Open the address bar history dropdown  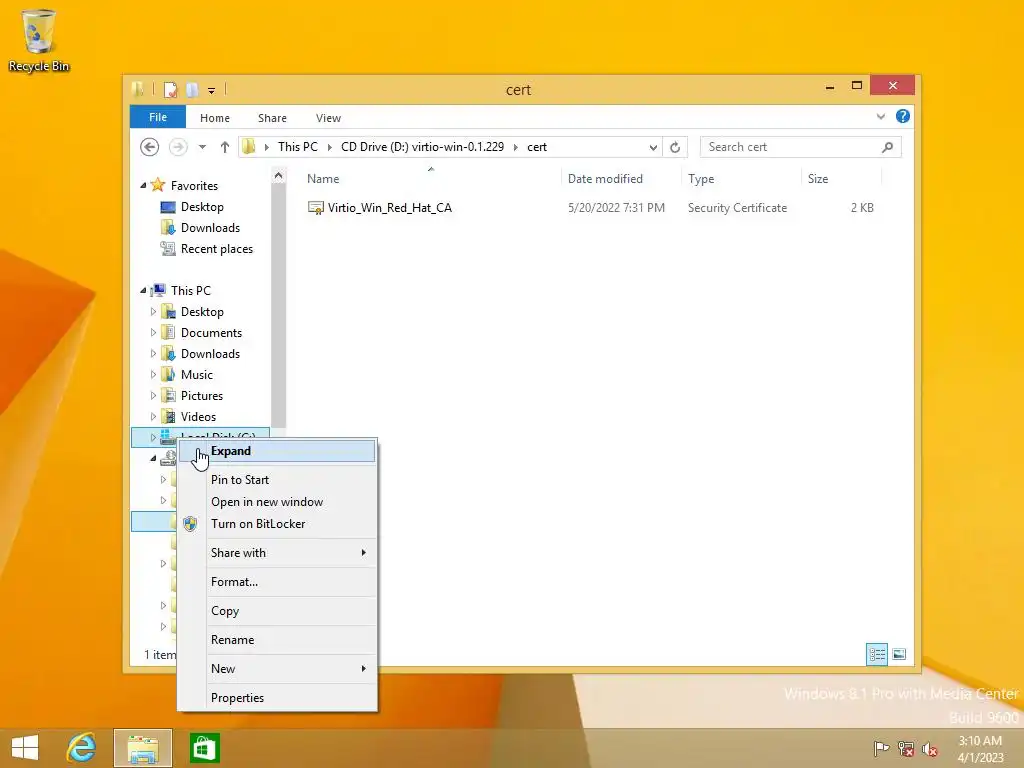[653, 148]
